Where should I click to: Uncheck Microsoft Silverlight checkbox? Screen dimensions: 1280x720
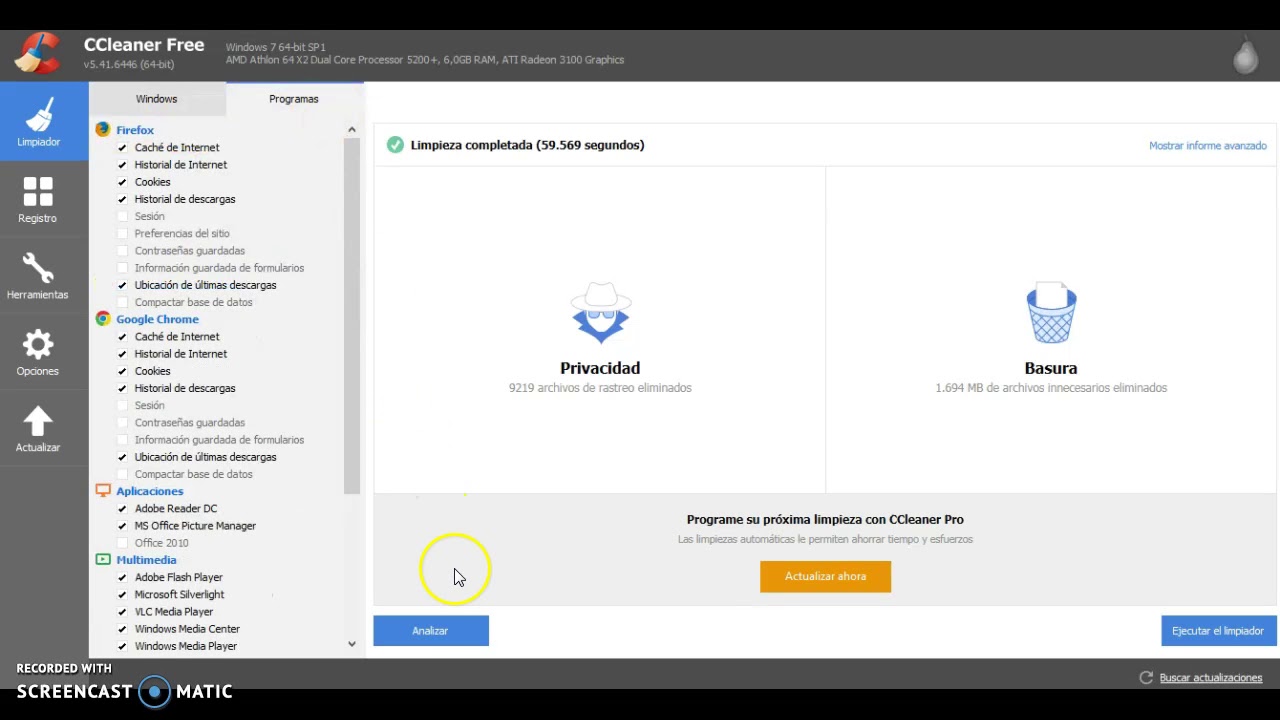pos(122,594)
